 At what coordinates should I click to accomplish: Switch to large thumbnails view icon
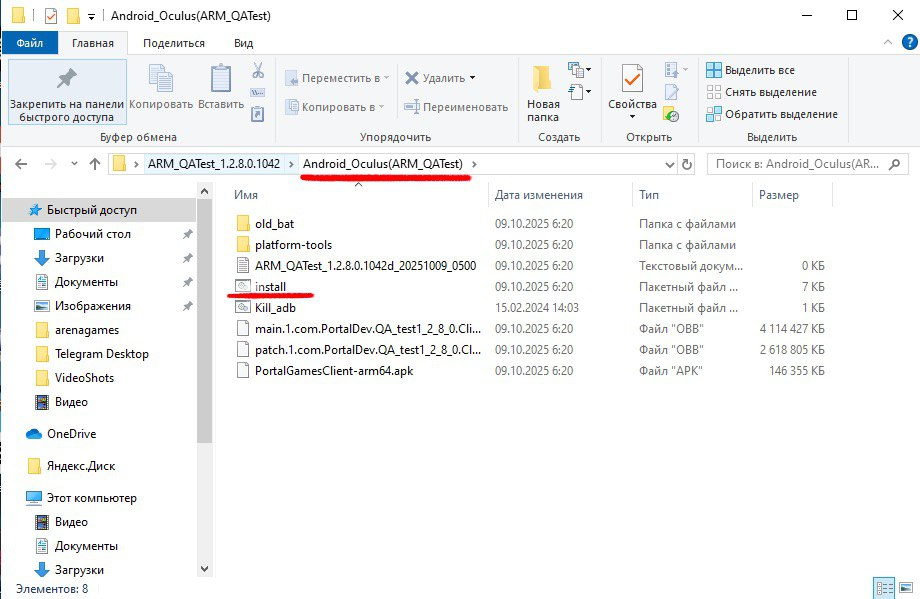click(x=904, y=587)
